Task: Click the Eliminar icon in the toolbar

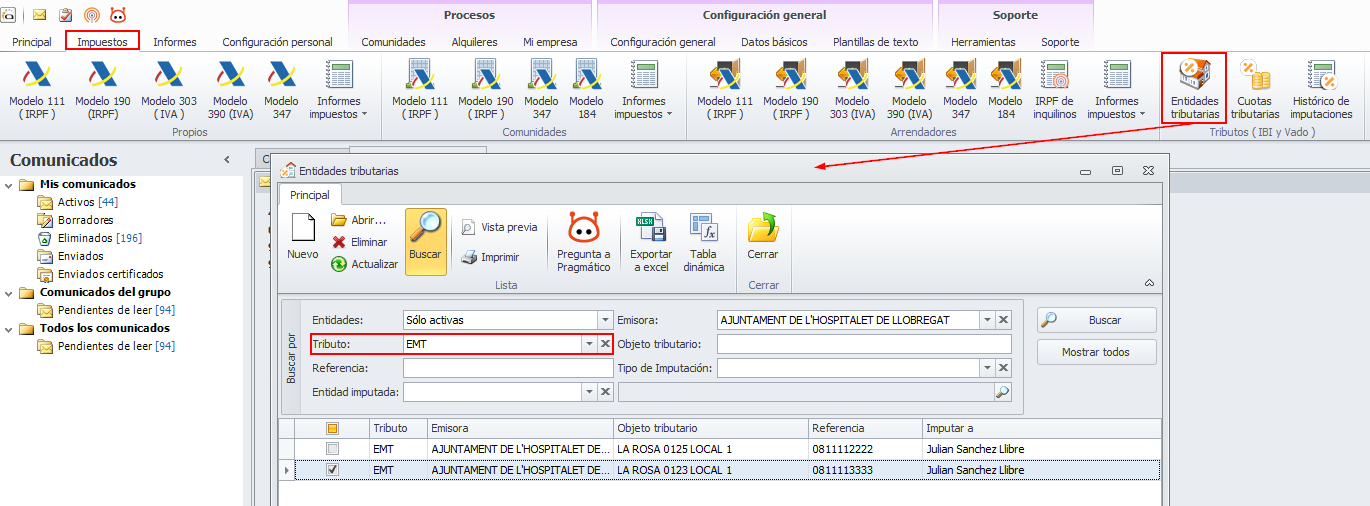Action: [x=340, y=242]
